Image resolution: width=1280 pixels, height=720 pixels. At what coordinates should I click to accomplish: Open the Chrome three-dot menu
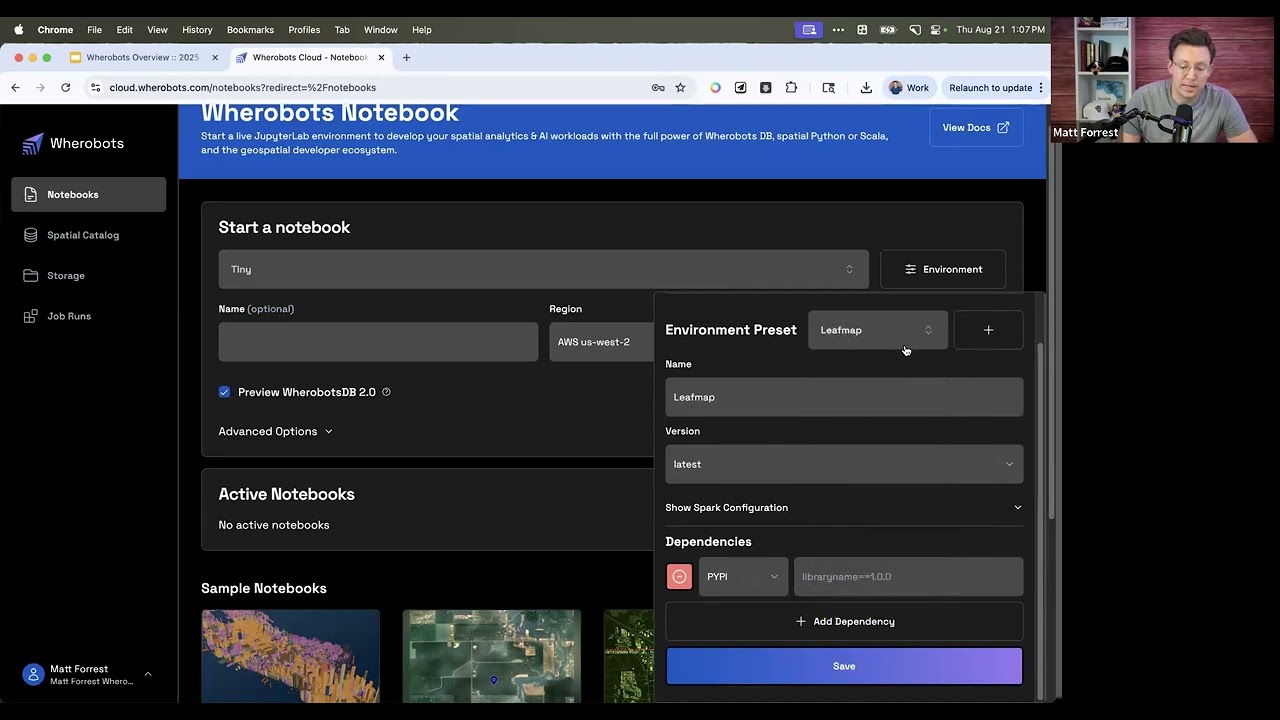pos(1041,88)
